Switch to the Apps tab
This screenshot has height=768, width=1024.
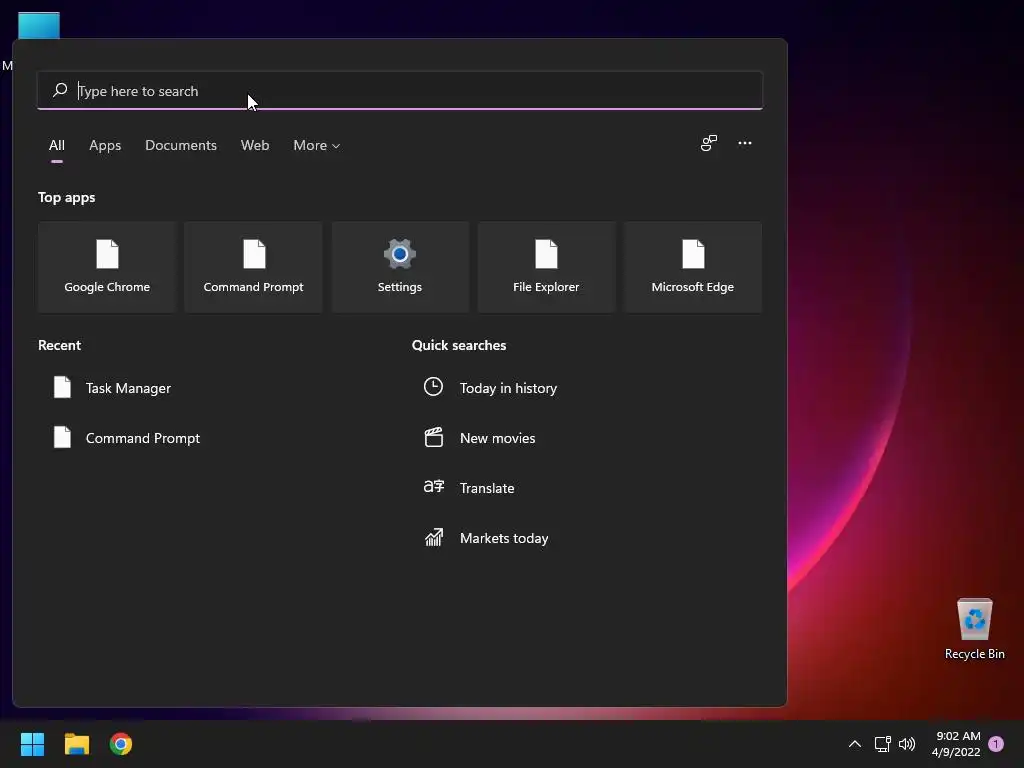(x=105, y=145)
